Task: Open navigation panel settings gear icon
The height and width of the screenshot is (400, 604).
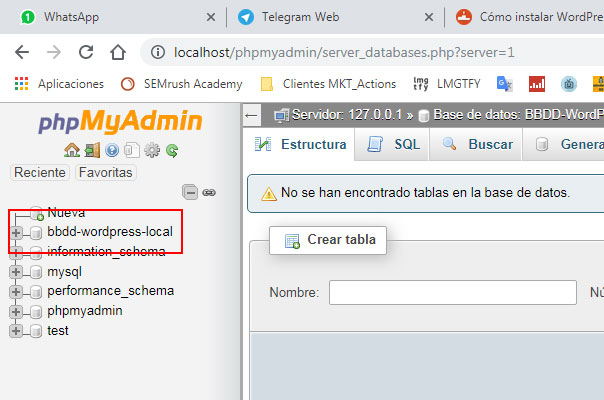Action: (152, 150)
